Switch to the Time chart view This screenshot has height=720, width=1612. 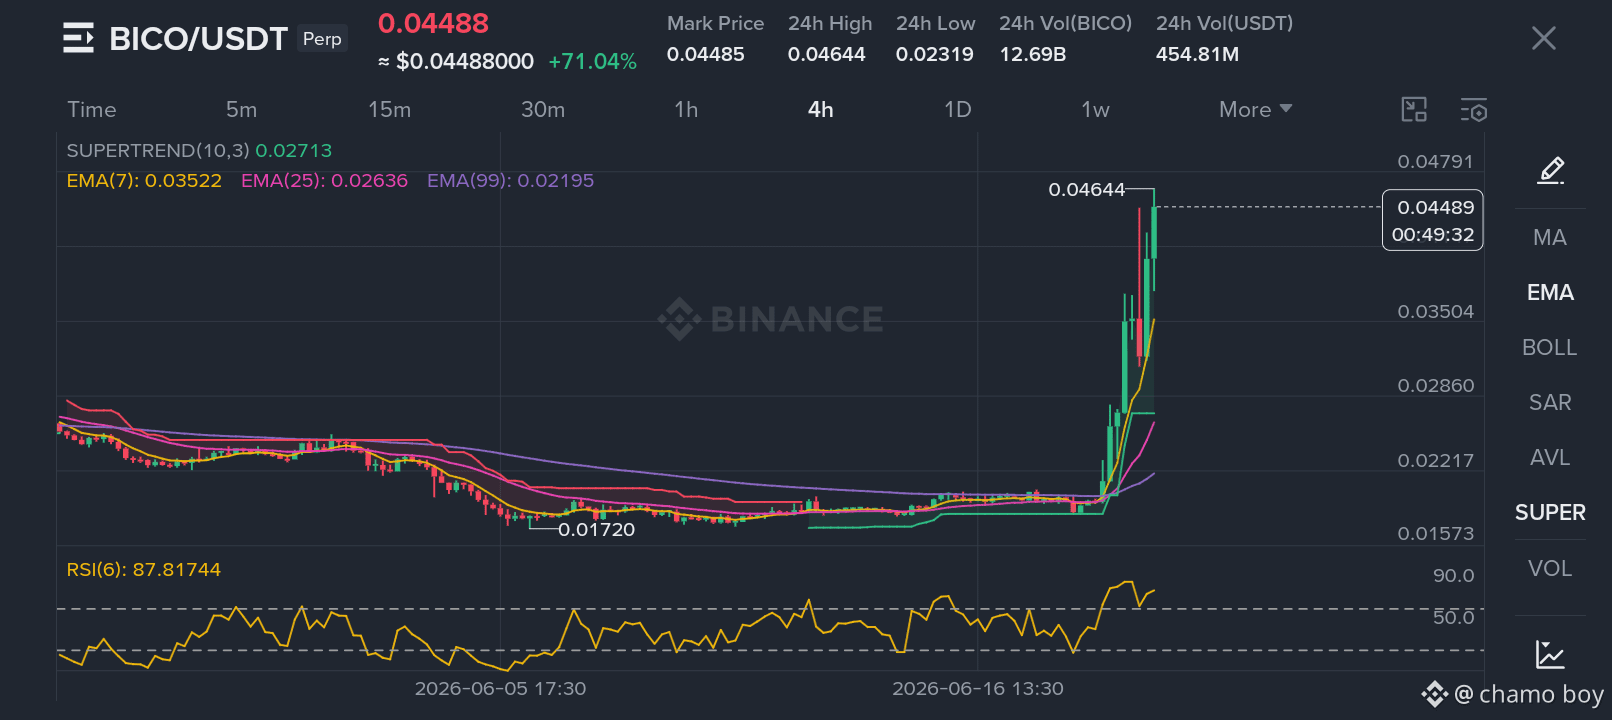(x=92, y=109)
